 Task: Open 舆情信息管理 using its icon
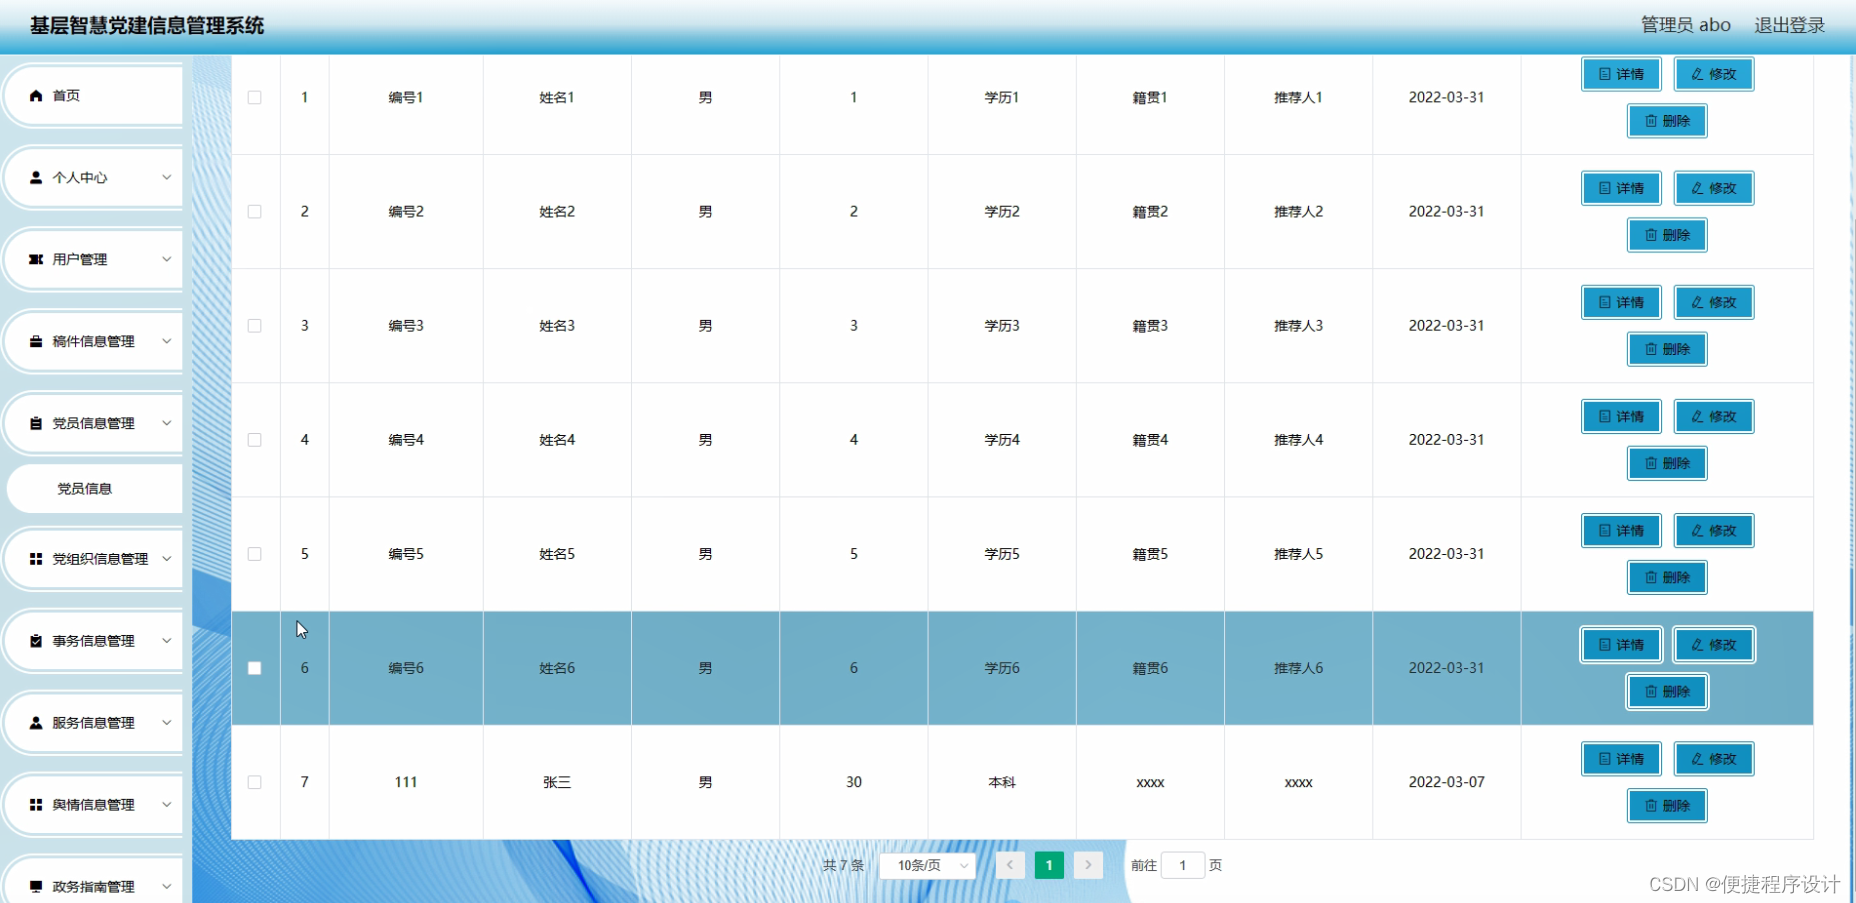[x=37, y=804]
